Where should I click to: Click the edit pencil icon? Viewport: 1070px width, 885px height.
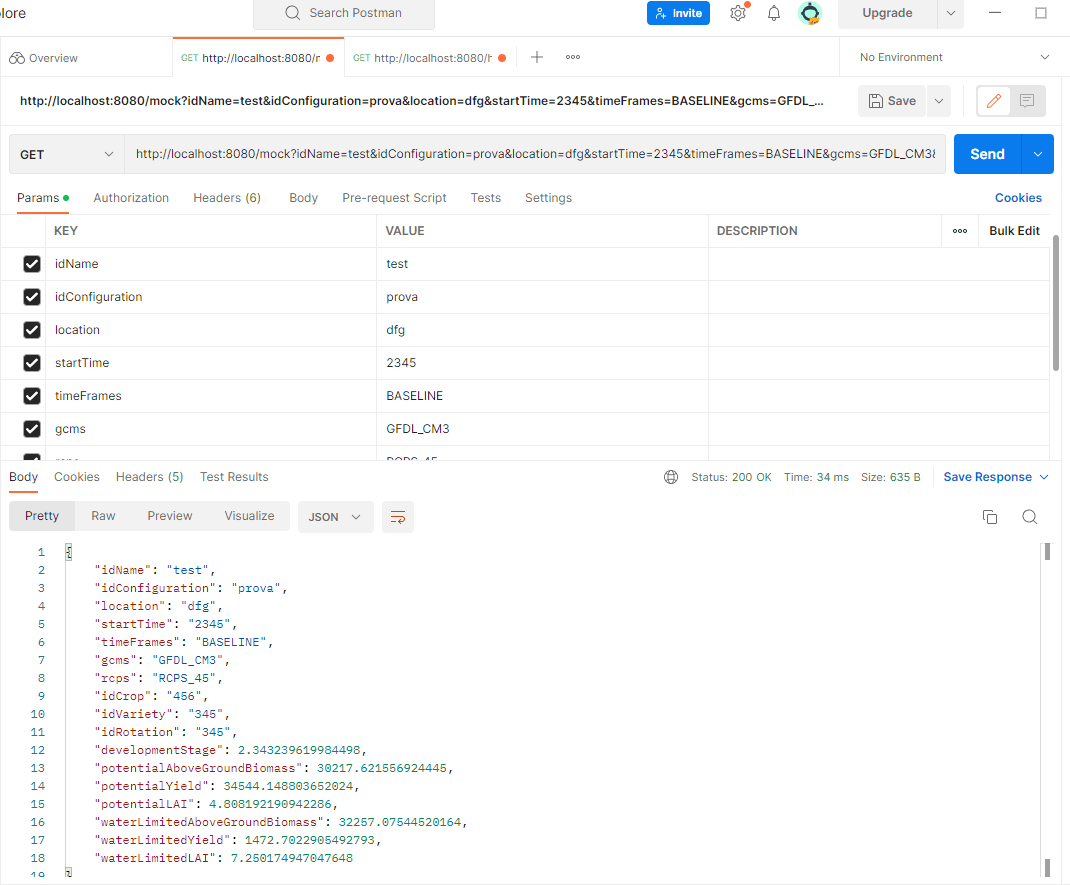[x=994, y=101]
